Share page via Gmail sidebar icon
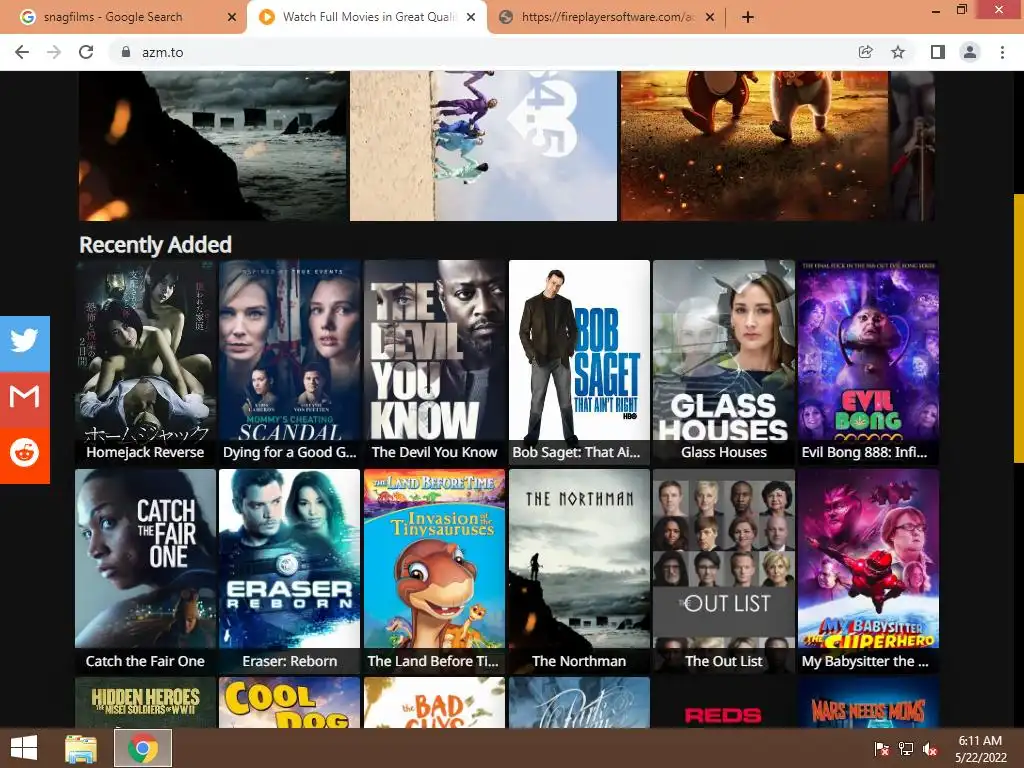 coord(24,399)
